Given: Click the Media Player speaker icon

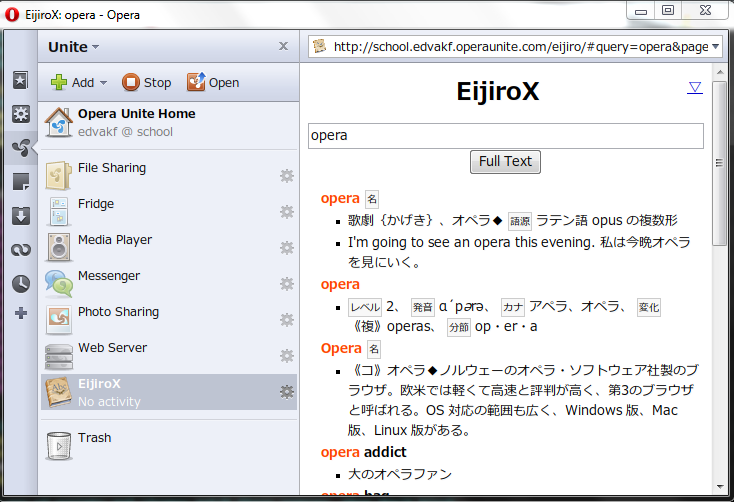Looking at the screenshot, I should click(59, 247).
